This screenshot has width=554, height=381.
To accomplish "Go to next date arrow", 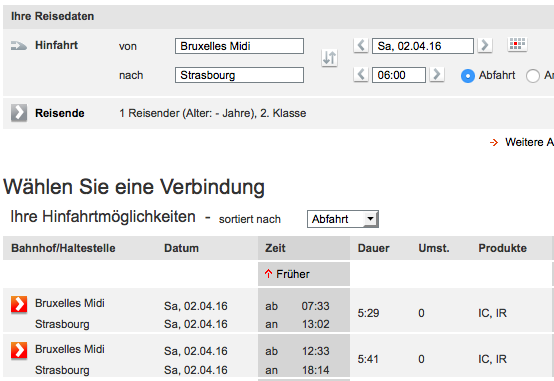I will pyautogui.click(x=485, y=46).
